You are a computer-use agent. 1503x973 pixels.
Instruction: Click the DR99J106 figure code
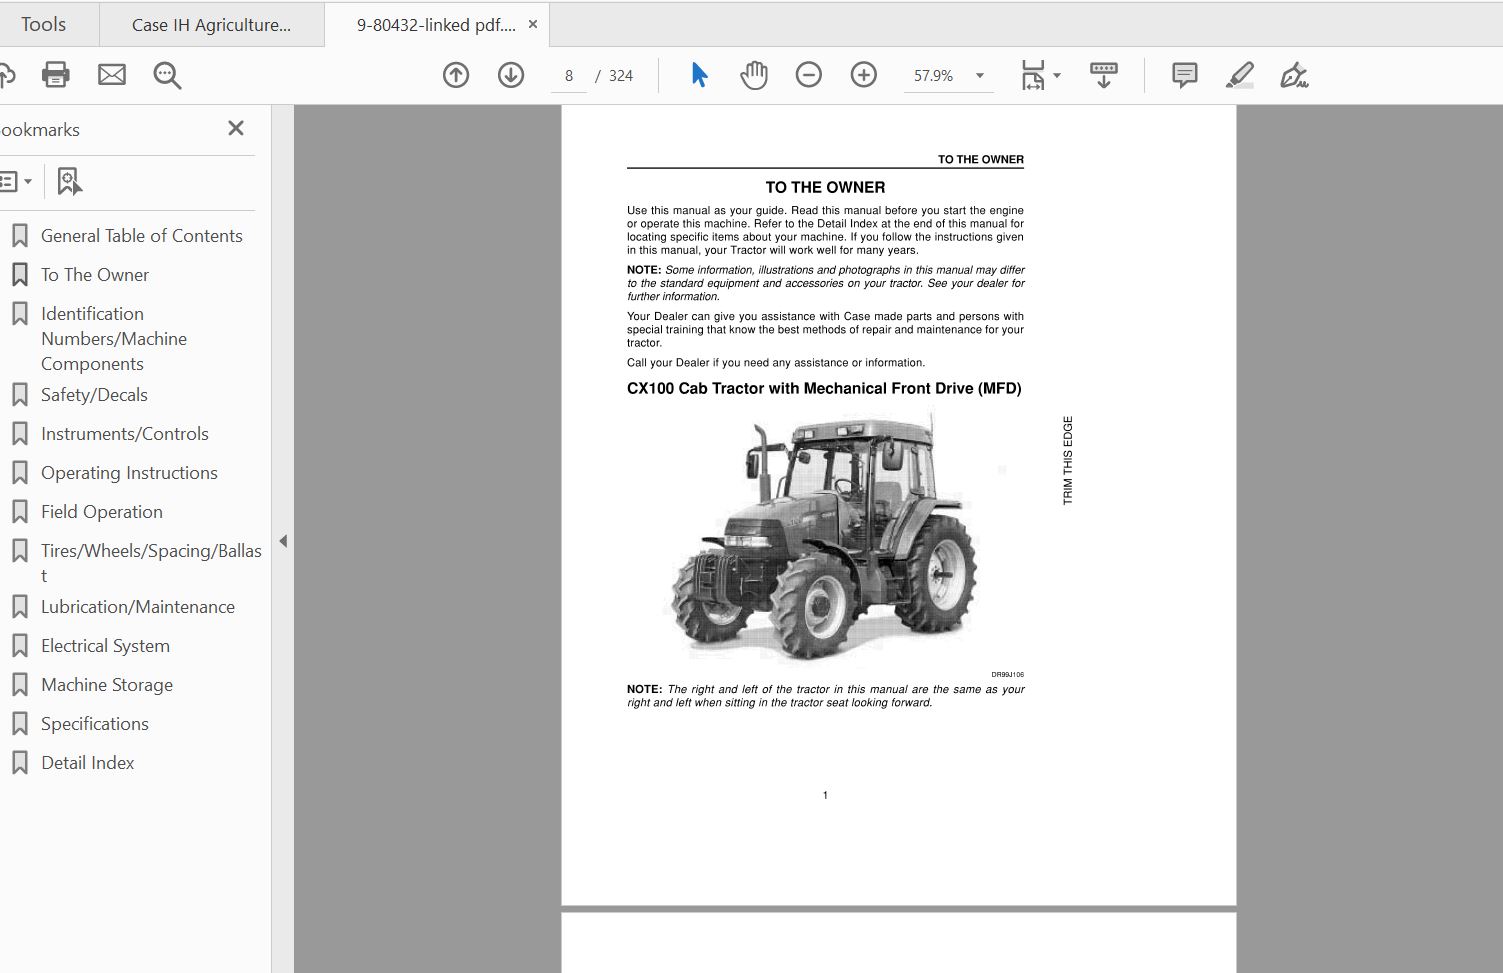coord(1008,675)
